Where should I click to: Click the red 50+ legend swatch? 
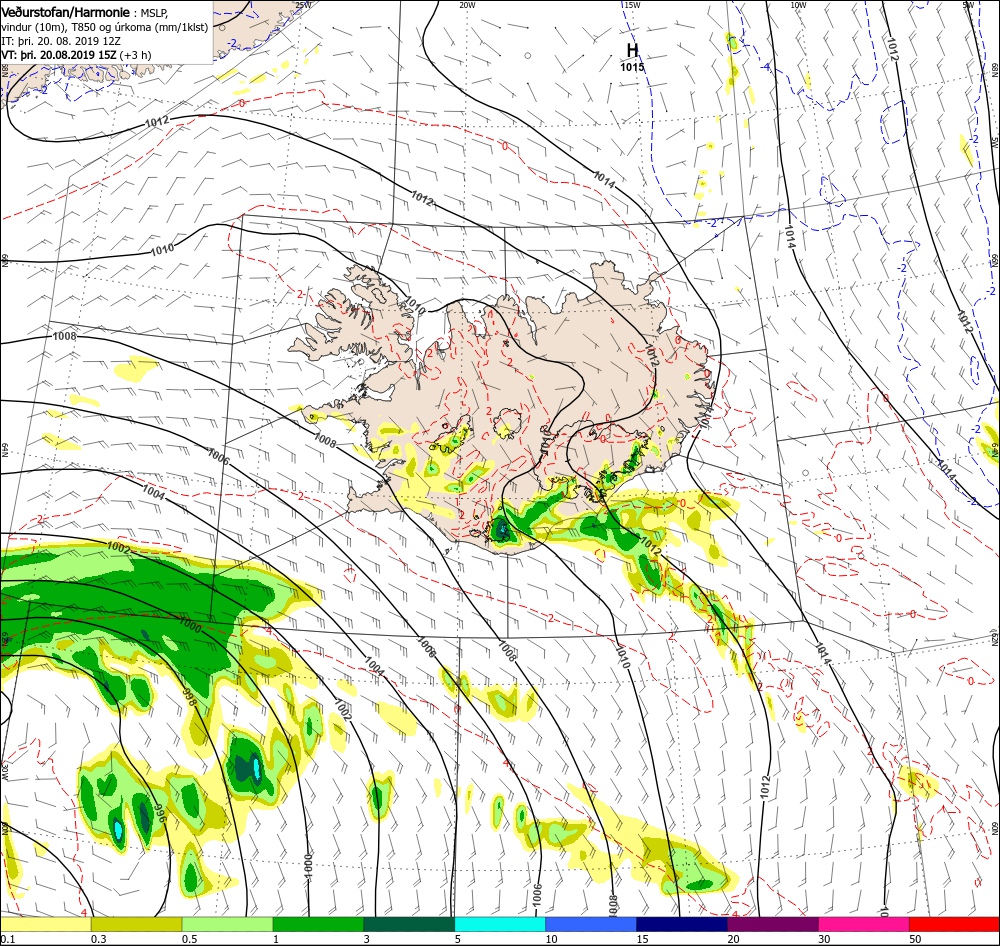tap(954, 925)
